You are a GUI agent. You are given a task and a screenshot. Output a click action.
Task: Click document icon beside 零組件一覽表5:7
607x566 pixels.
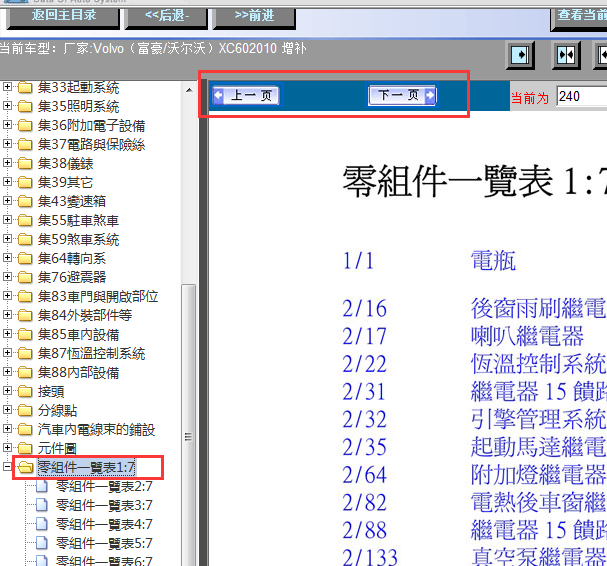click(x=42, y=543)
